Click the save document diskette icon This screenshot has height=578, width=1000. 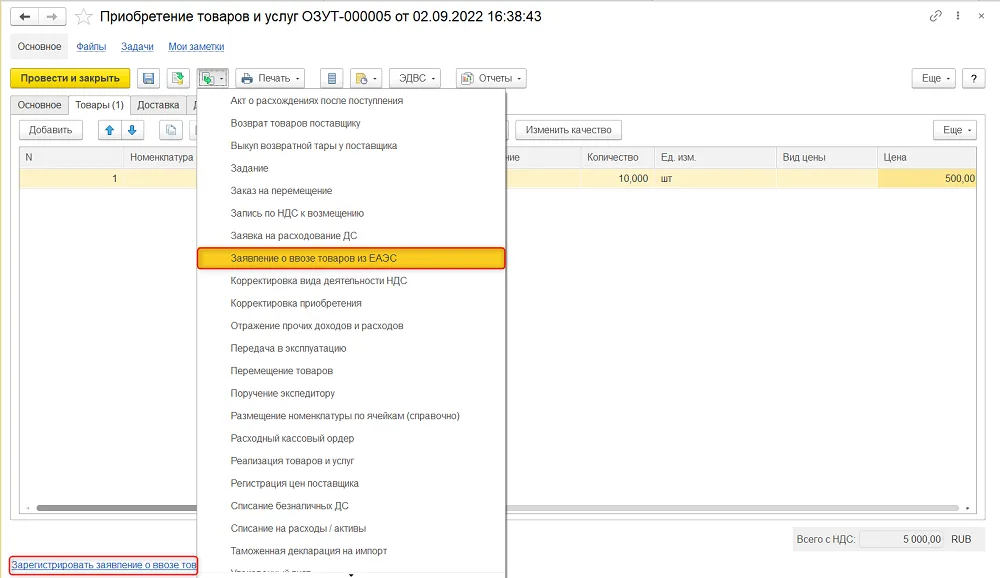pyautogui.click(x=149, y=78)
